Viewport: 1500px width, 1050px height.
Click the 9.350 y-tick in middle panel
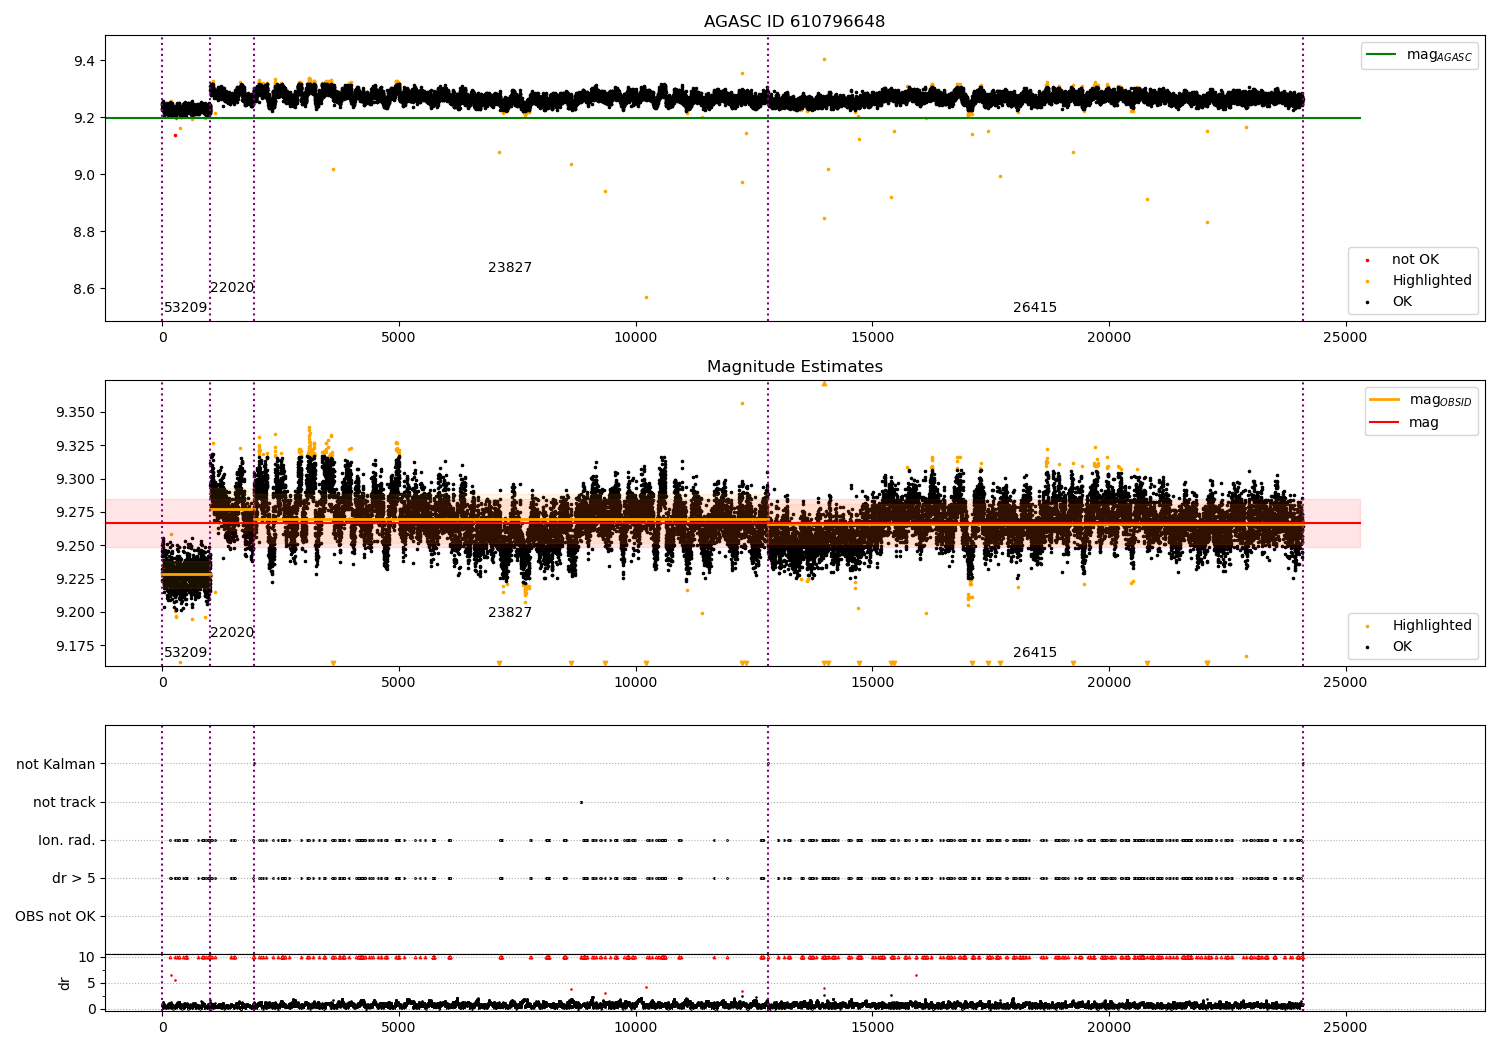[x=76, y=413]
